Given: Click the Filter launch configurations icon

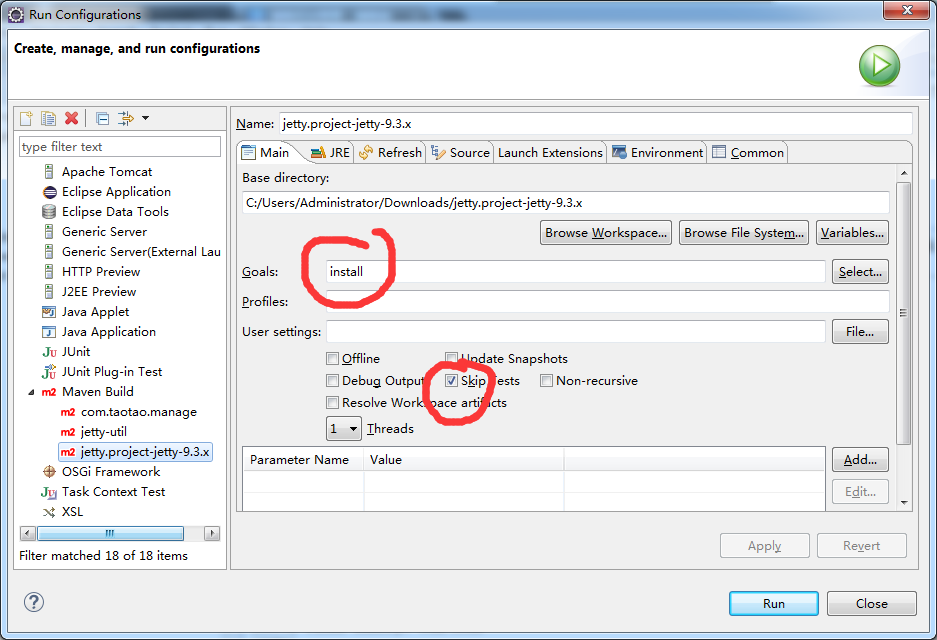Looking at the screenshot, I should [x=125, y=118].
